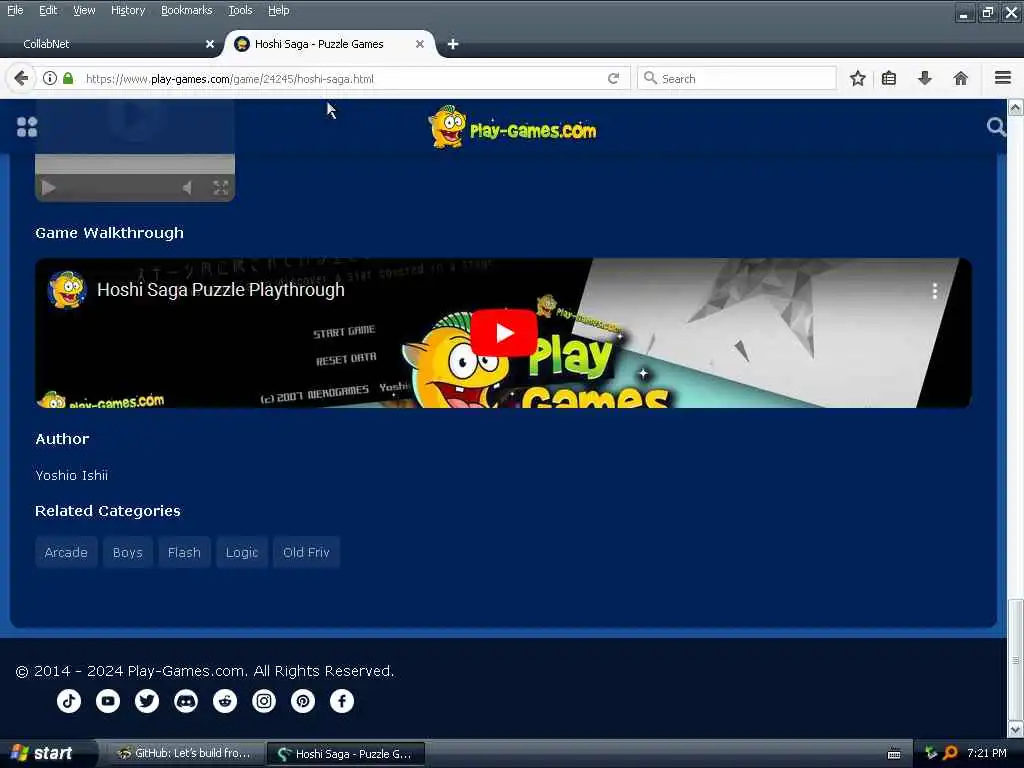The height and width of the screenshot is (768, 1024).
Task: Click the browser Search box
Action: tap(737, 78)
